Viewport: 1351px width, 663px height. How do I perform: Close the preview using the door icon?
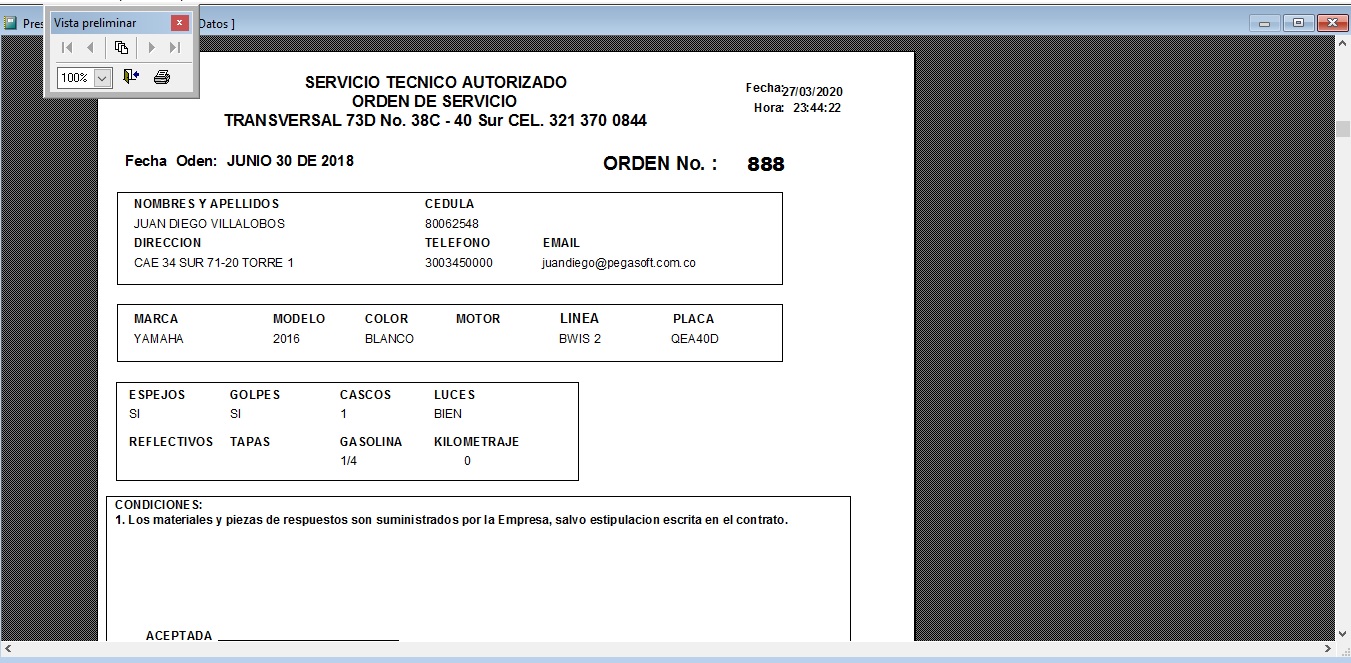(131, 77)
